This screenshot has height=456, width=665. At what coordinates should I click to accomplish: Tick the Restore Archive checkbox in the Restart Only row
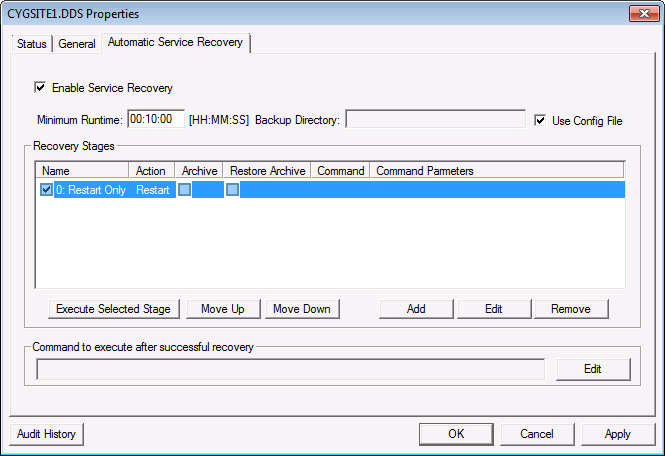tap(232, 190)
